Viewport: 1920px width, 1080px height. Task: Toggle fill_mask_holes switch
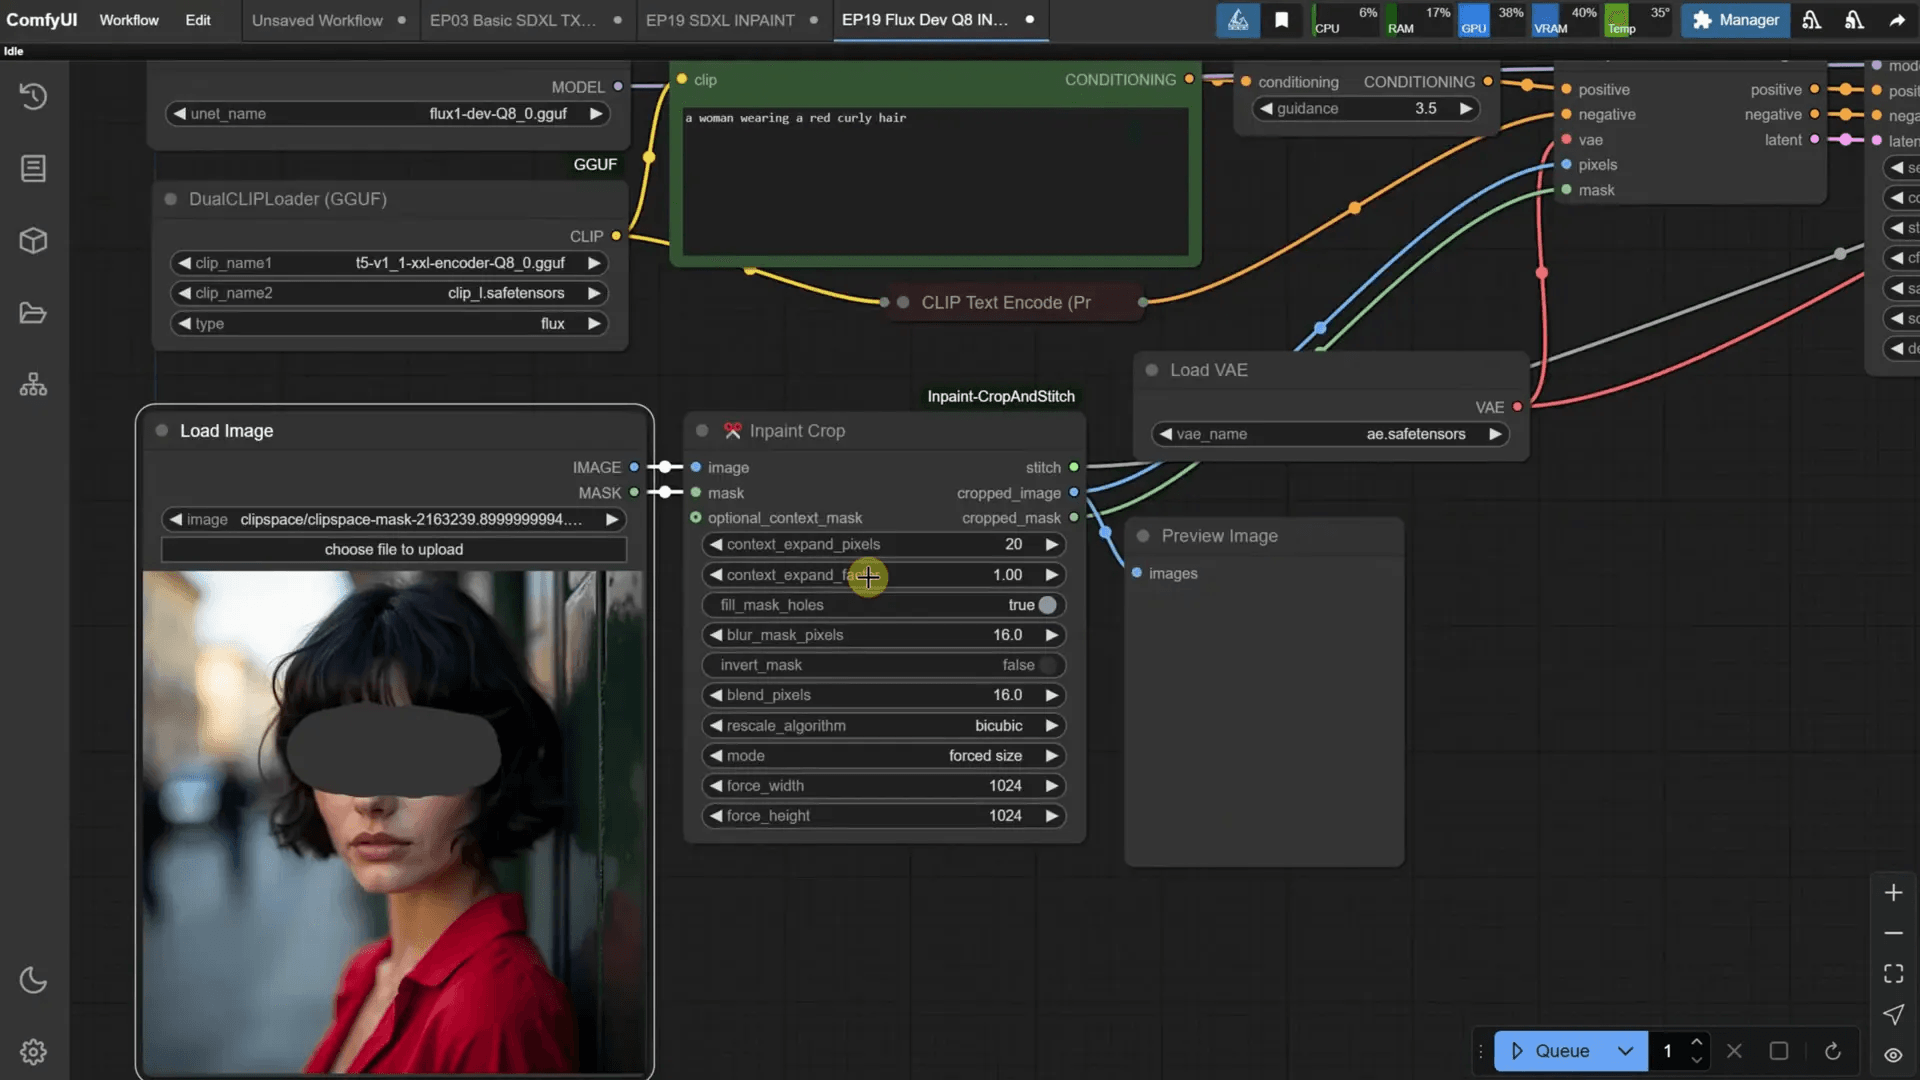point(1046,605)
